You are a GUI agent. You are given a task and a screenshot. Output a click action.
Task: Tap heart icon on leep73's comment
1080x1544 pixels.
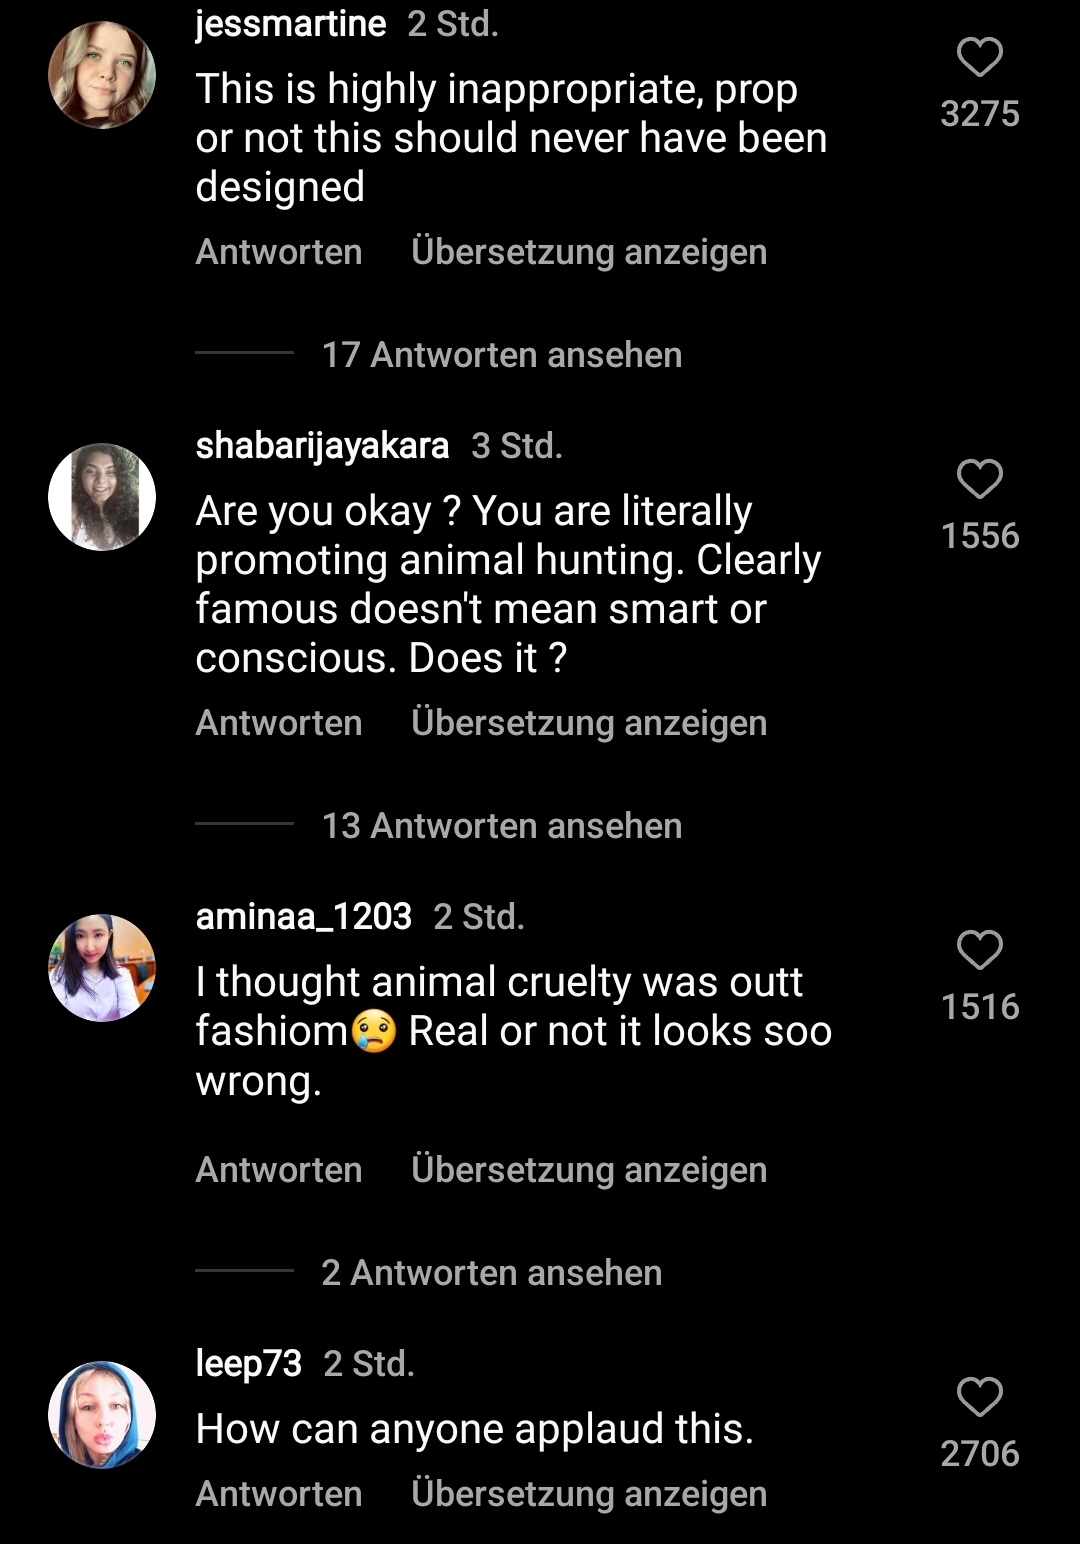pos(979,1397)
